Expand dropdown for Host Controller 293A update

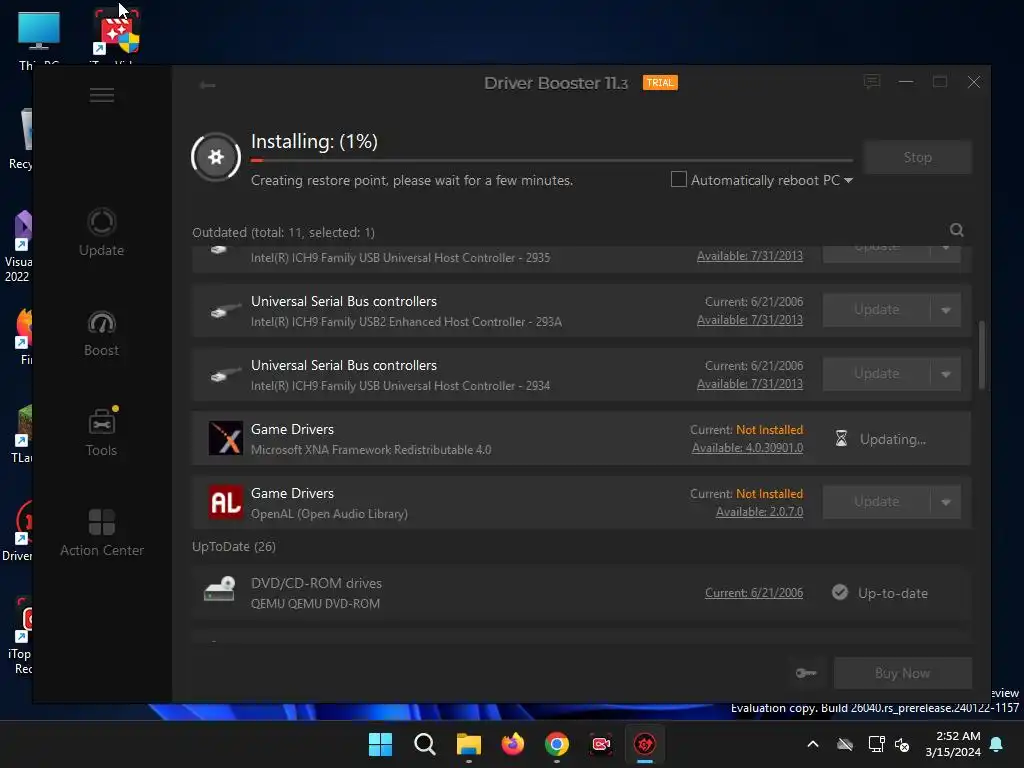[946, 310]
